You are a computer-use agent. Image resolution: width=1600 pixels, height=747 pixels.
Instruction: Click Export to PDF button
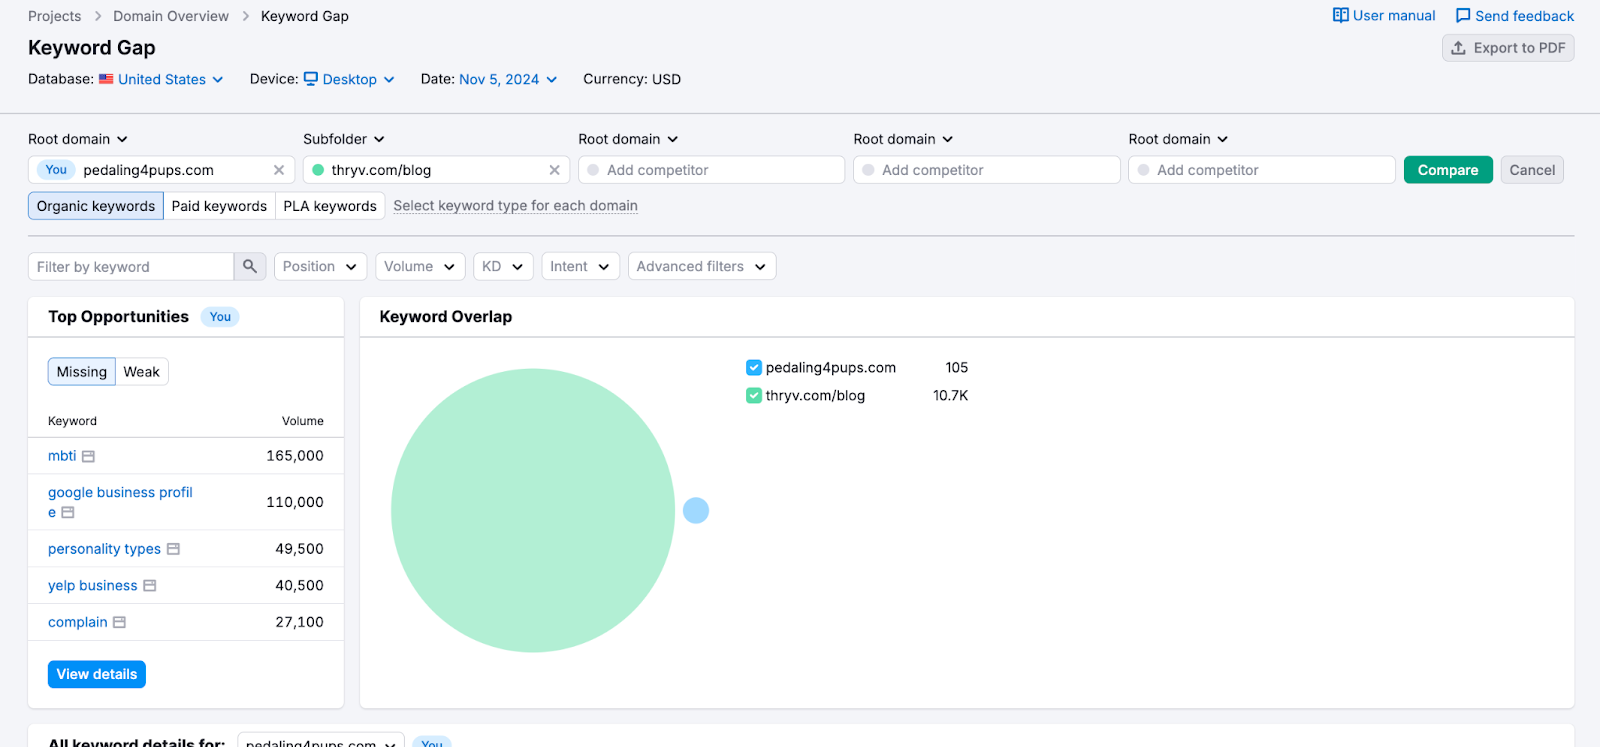click(1508, 48)
